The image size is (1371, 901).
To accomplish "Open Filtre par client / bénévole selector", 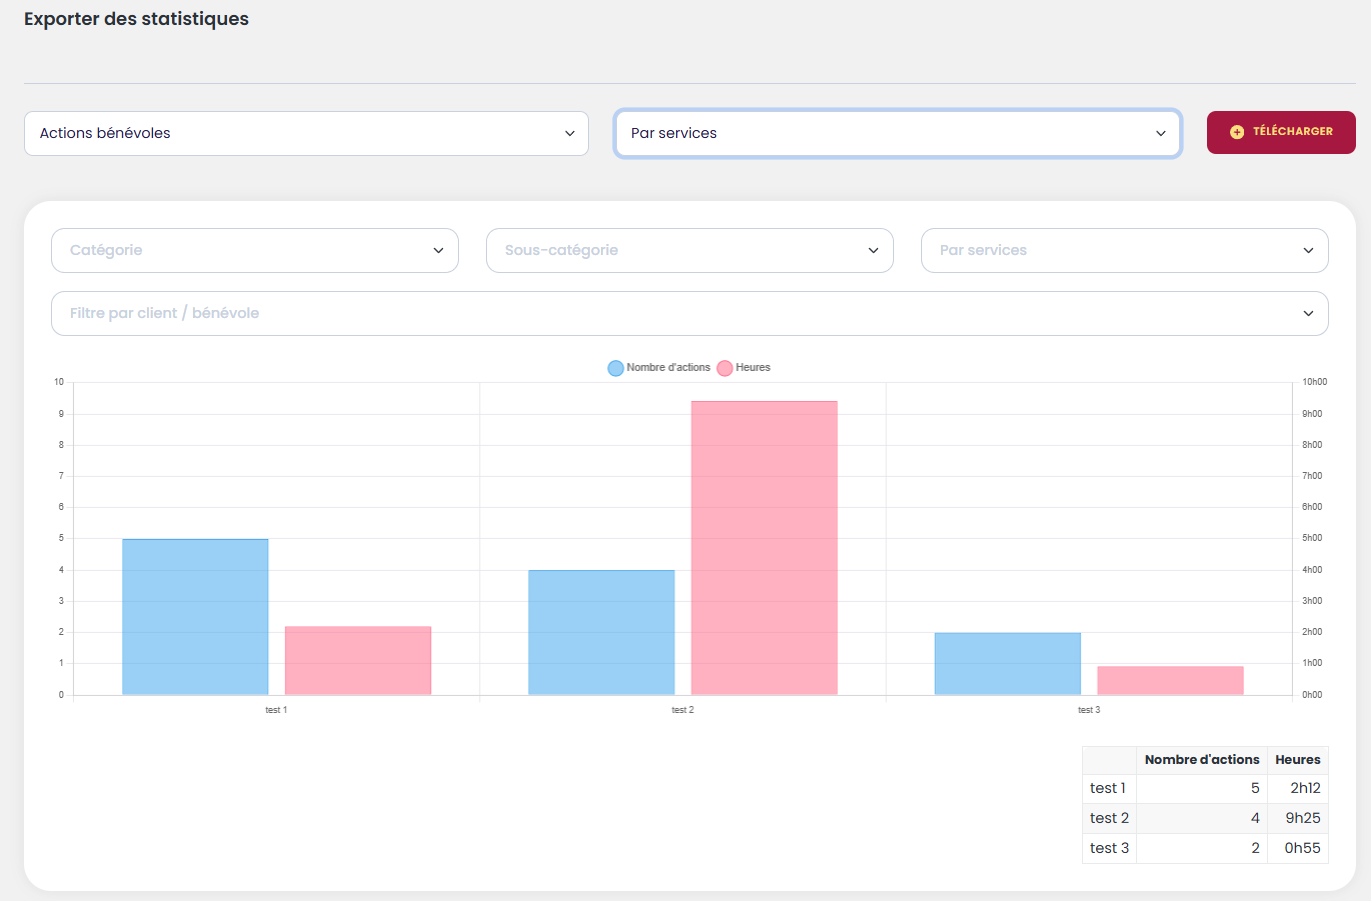I will 689,313.
